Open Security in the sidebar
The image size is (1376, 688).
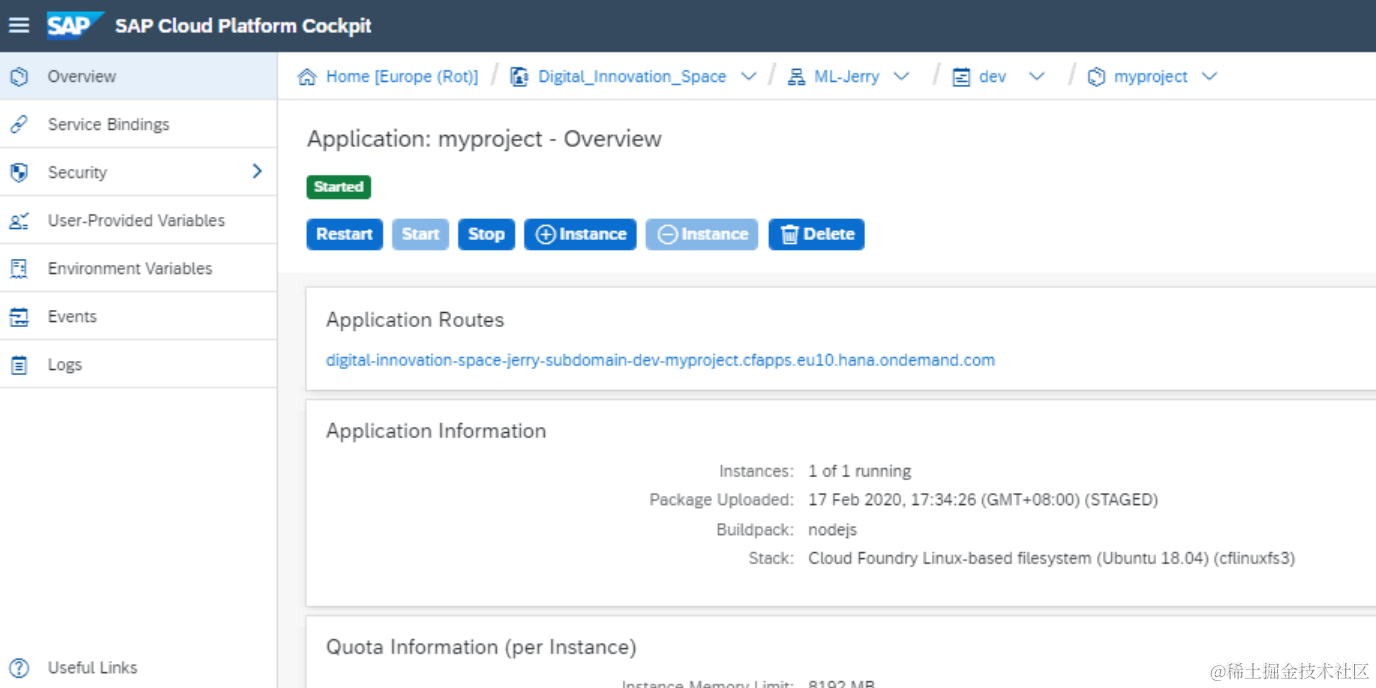tap(138, 172)
